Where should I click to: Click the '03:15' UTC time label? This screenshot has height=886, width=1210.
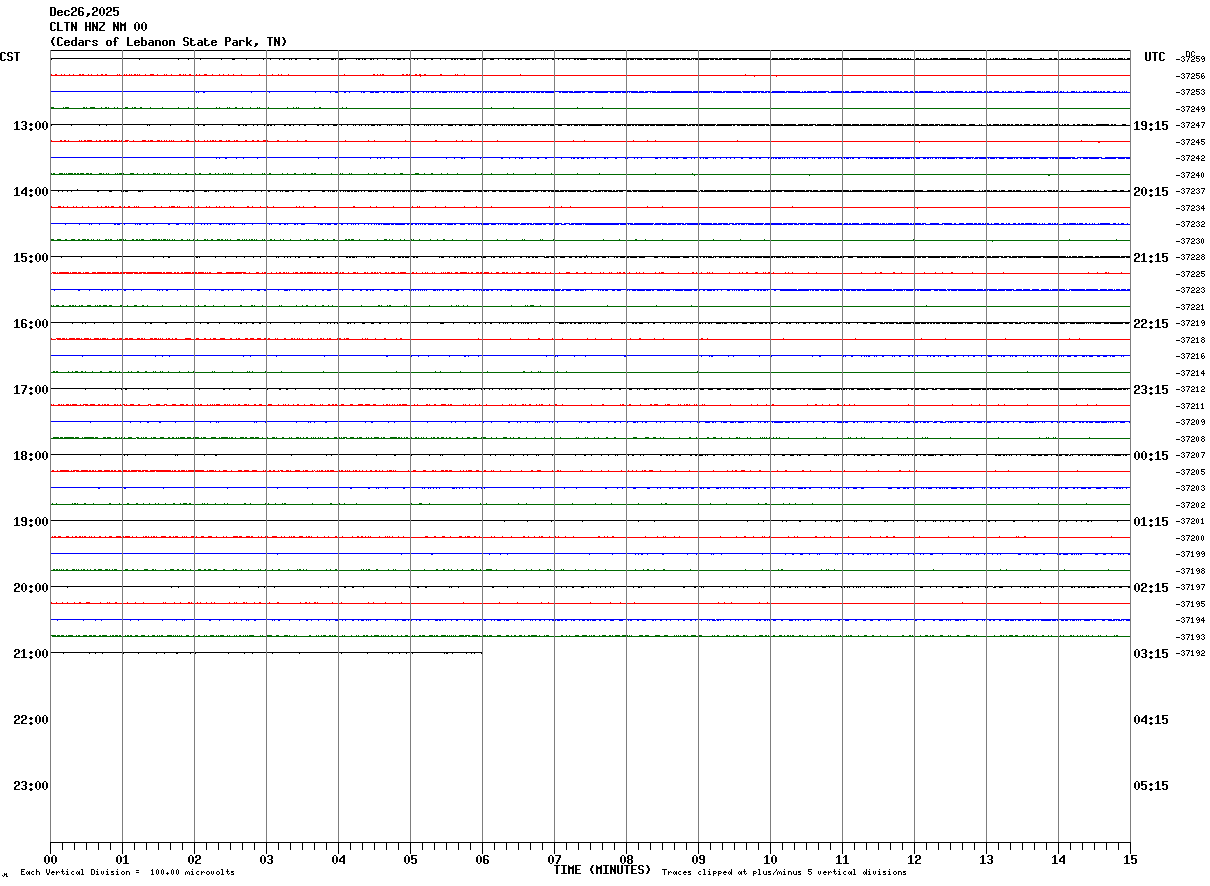point(1150,654)
